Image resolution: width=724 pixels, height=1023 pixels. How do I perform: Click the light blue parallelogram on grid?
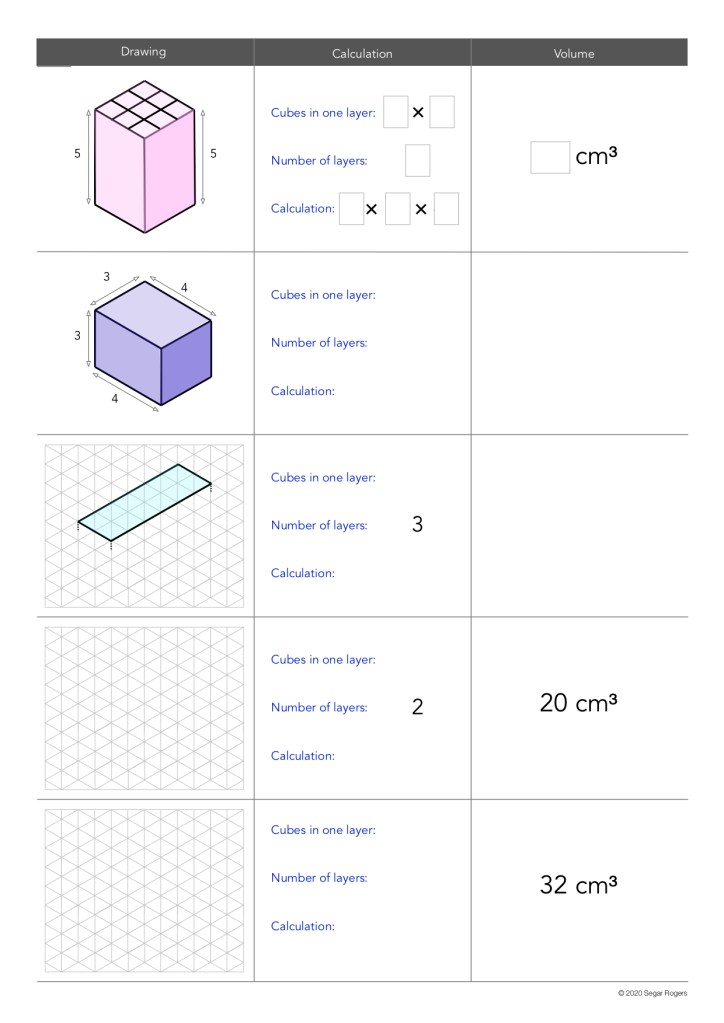click(x=145, y=503)
